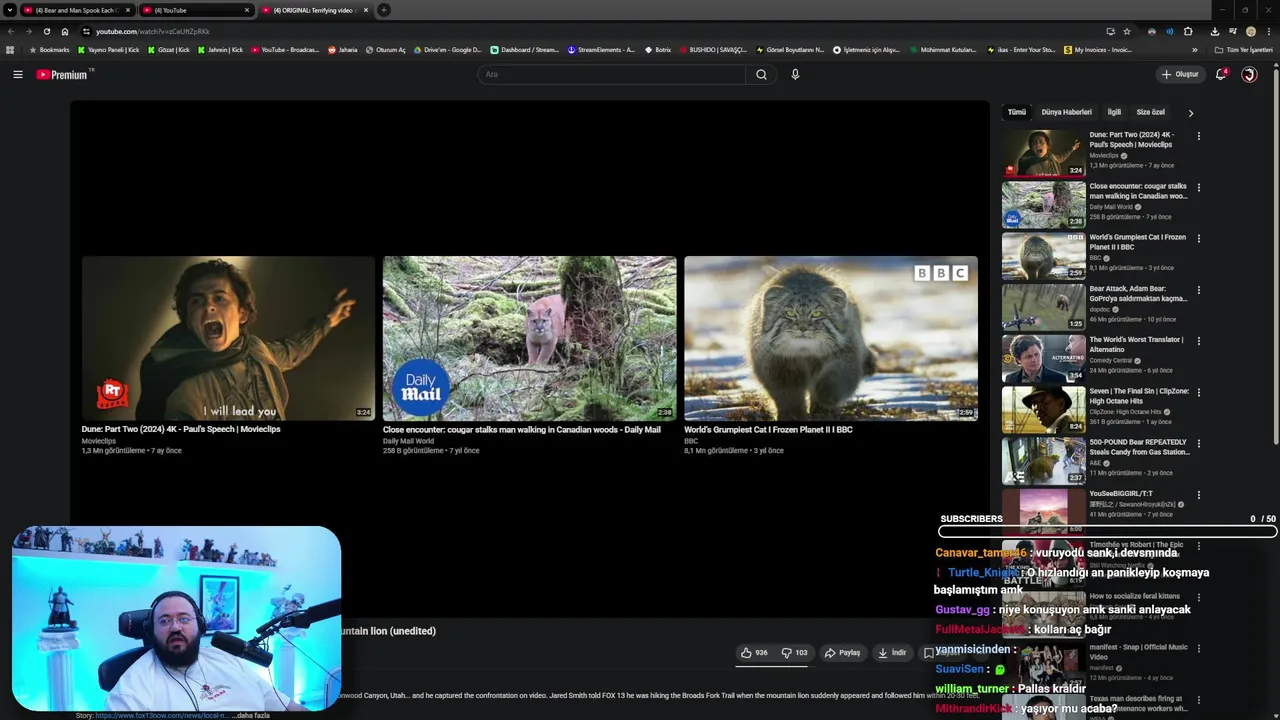Open the YouTube hamburger guide menu
The height and width of the screenshot is (720, 1280).
click(17, 74)
